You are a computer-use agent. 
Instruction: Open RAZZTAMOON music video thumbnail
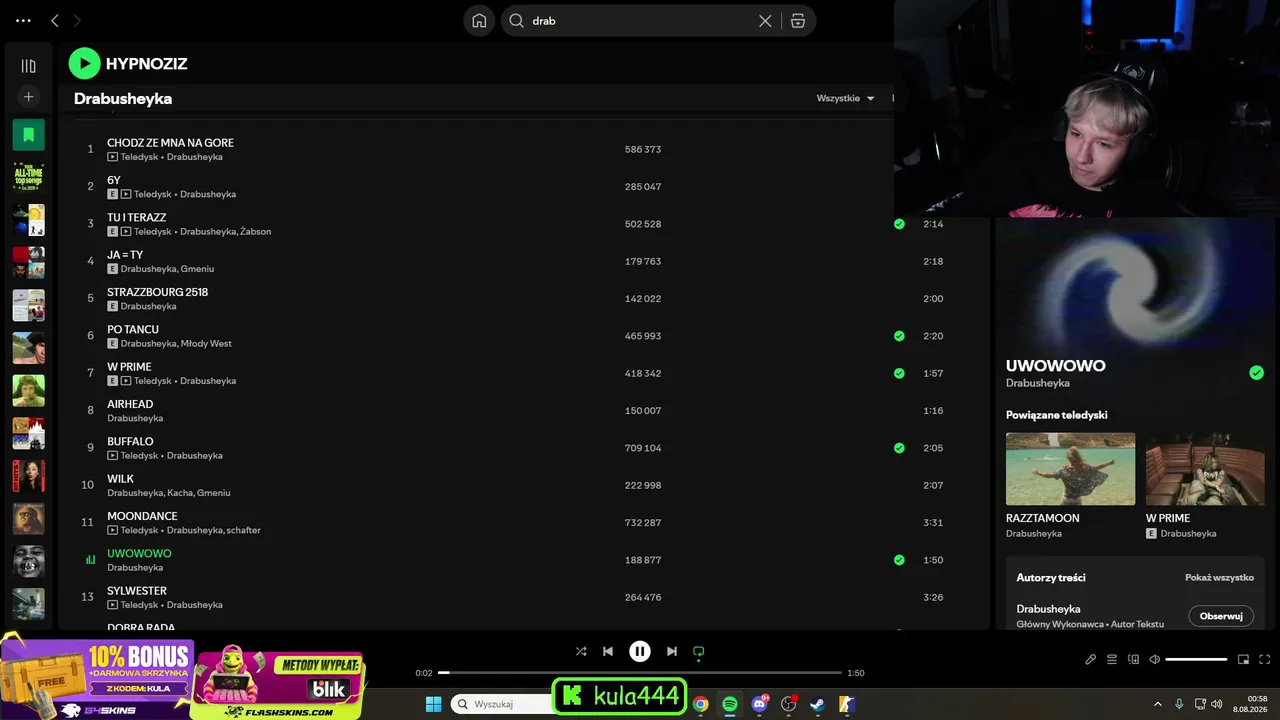pos(1070,469)
